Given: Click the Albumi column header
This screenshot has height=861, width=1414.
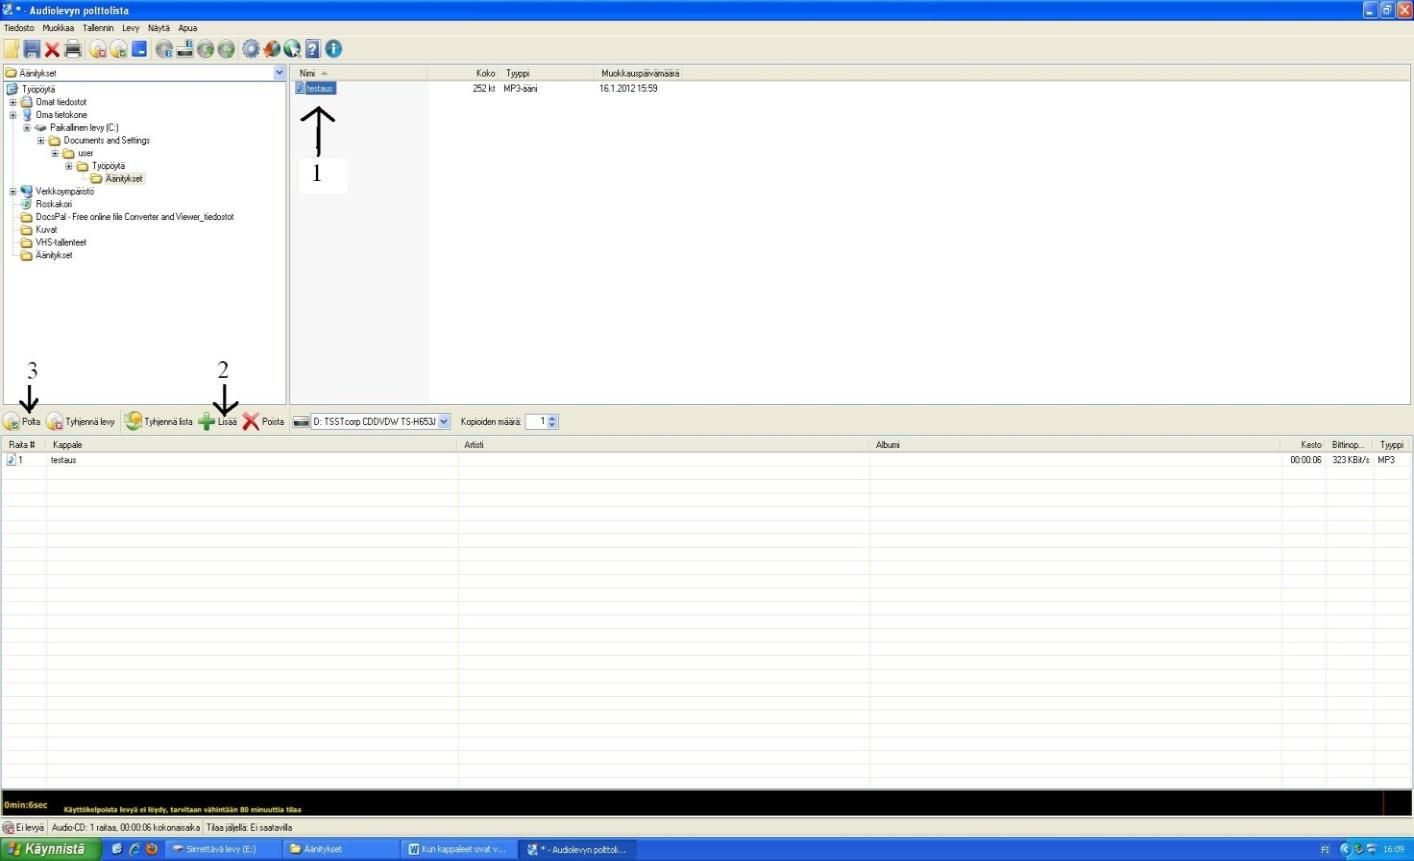Looking at the screenshot, I should [1076, 445].
